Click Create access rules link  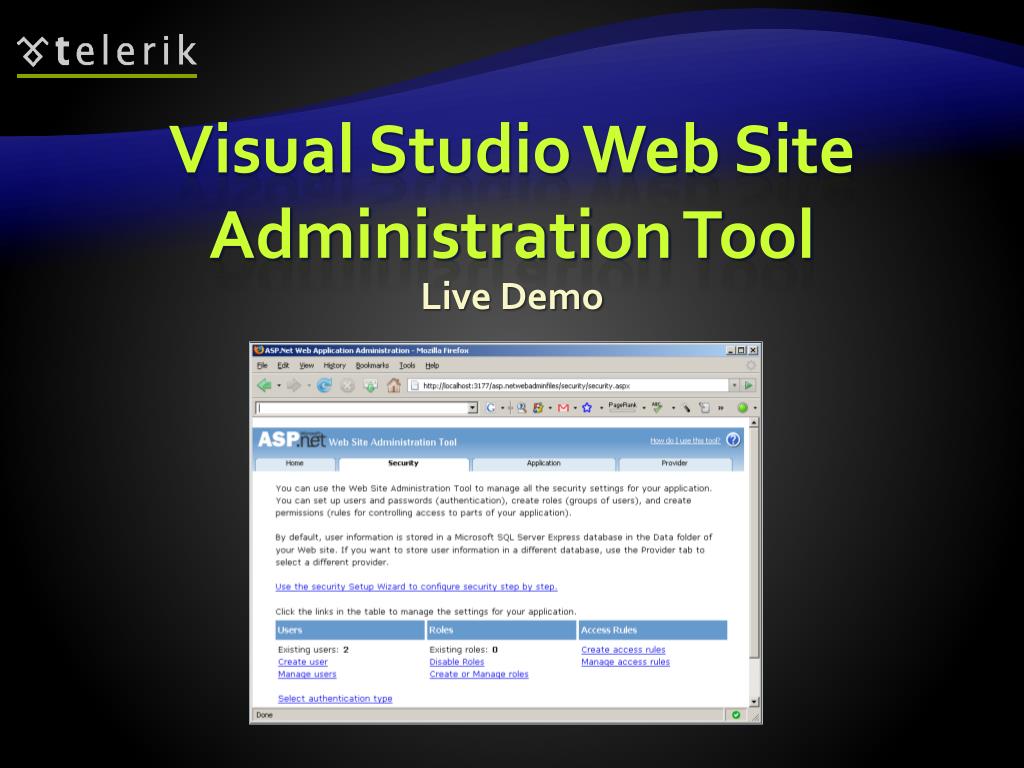tap(623, 650)
